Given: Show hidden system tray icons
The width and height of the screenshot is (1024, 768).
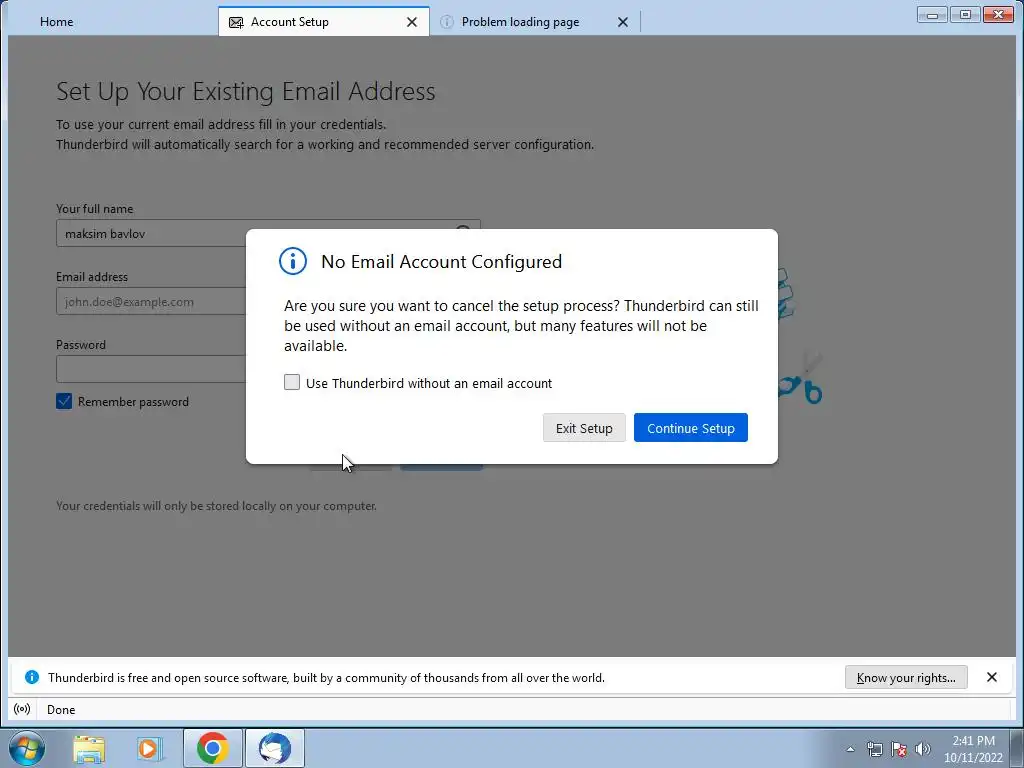Looking at the screenshot, I should (850, 749).
